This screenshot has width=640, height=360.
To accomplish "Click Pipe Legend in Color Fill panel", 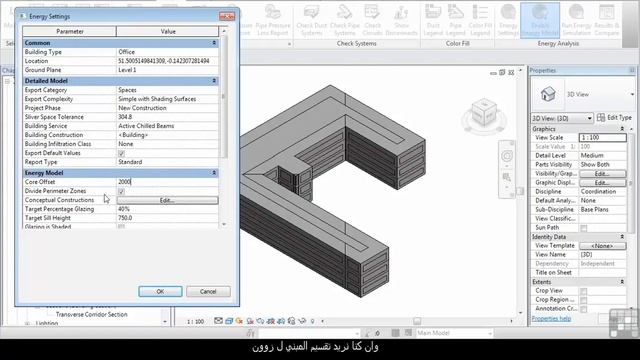I will tap(456, 20).
